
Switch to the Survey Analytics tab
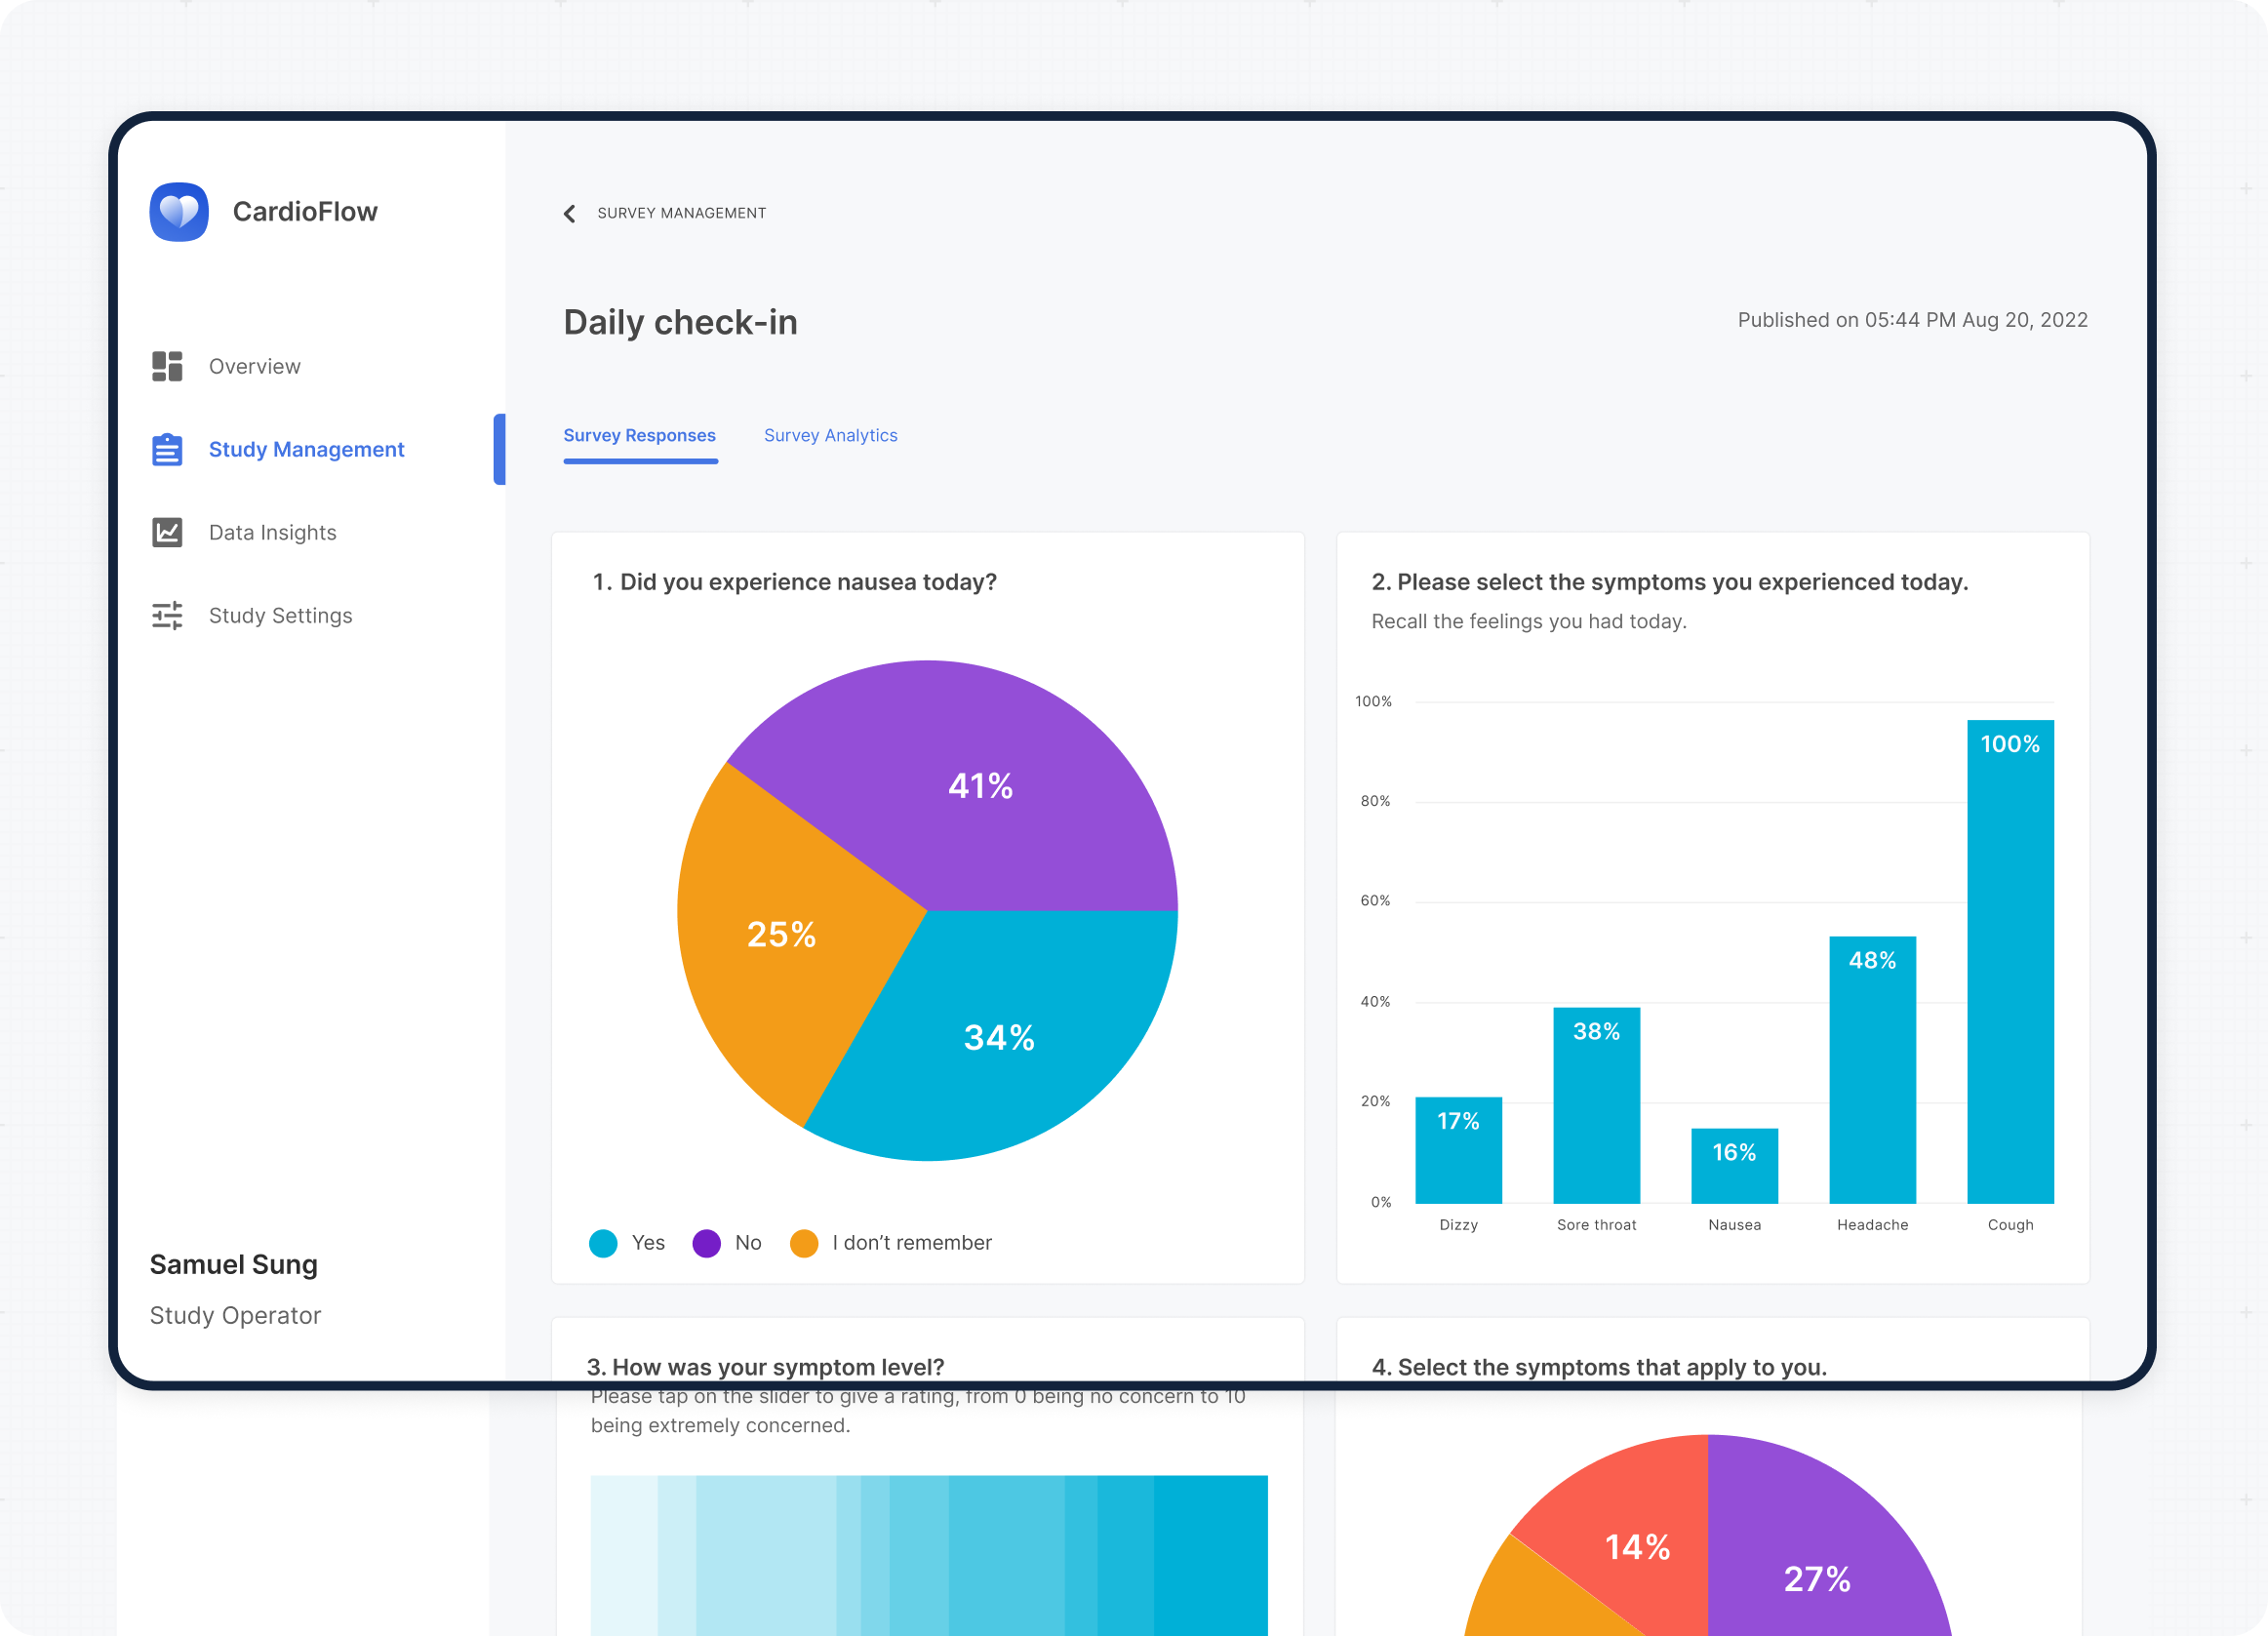coord(830,435)
